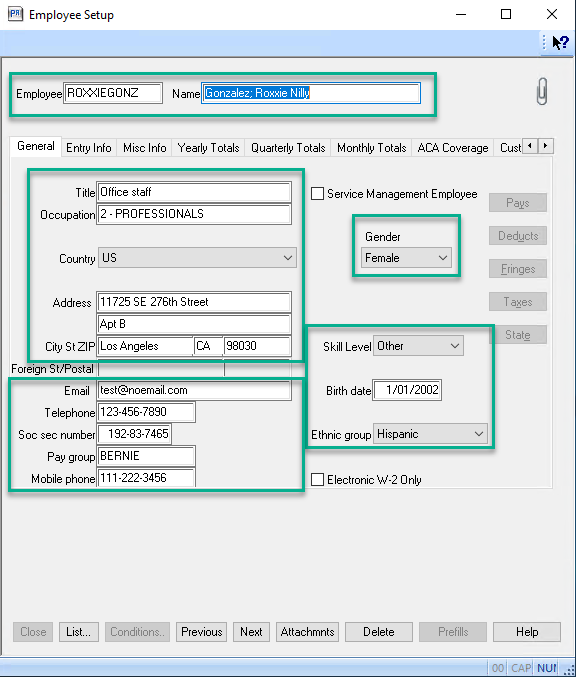Activate the What's This help cursor icon
The width and height of the screenshot is (576, 677).
[x=560, y=42]
